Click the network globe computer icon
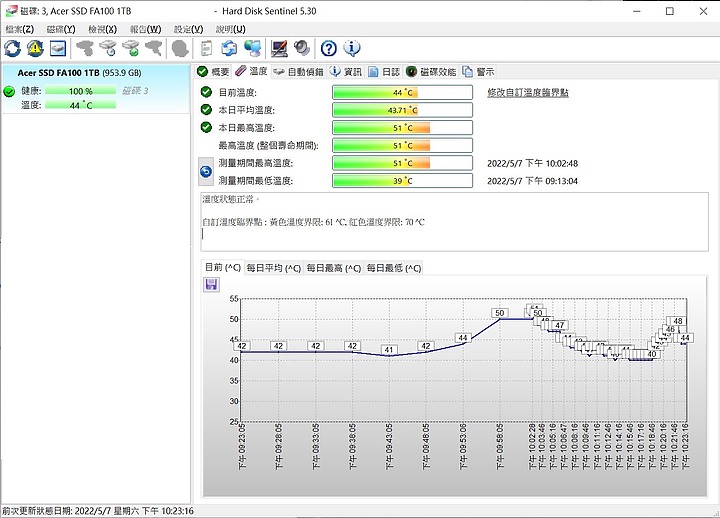 (x=252, y=48)
